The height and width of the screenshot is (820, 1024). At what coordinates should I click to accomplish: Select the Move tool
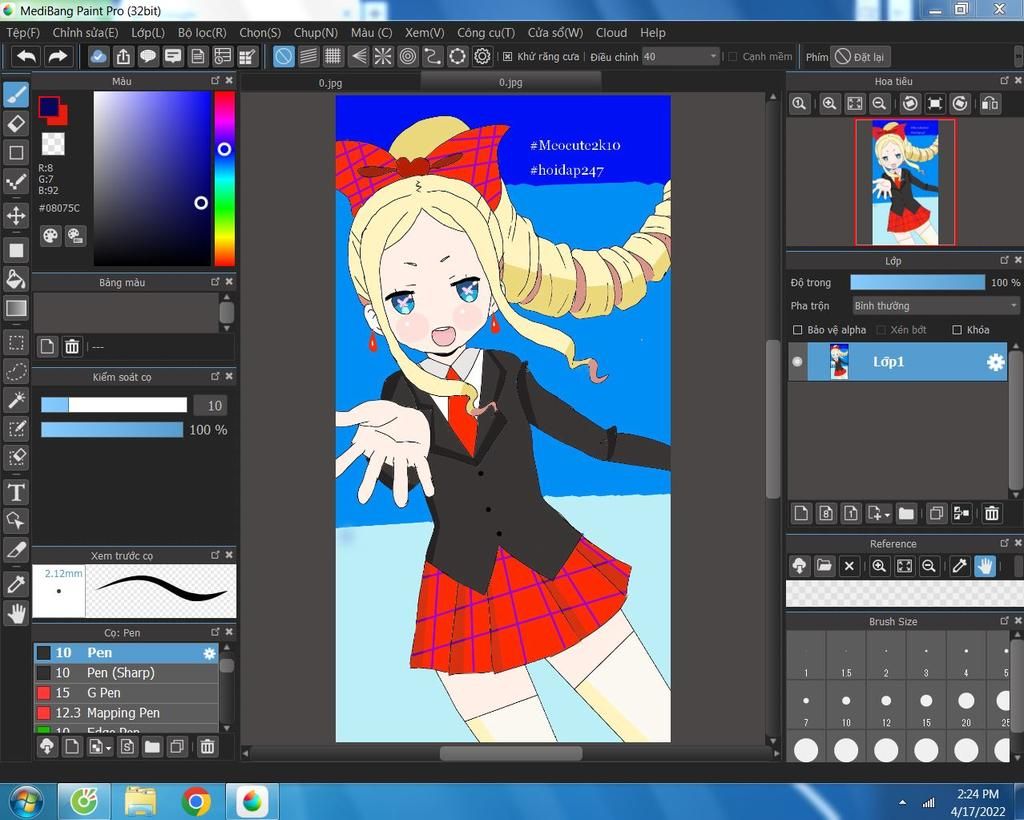[x=16, y=215]
